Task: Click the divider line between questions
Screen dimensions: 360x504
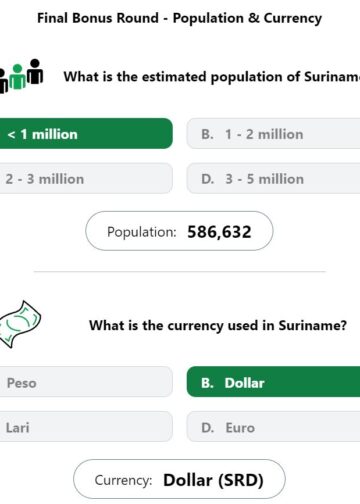Action: click(179, 271)
